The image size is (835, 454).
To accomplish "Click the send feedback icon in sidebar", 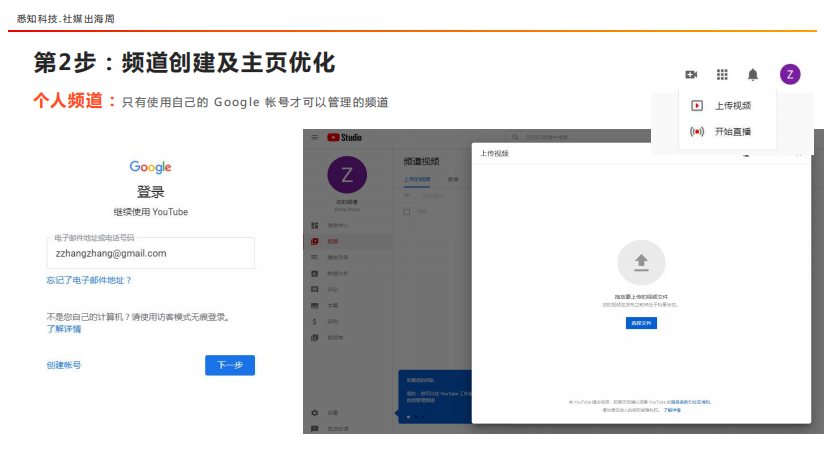I will click(315, 428).
